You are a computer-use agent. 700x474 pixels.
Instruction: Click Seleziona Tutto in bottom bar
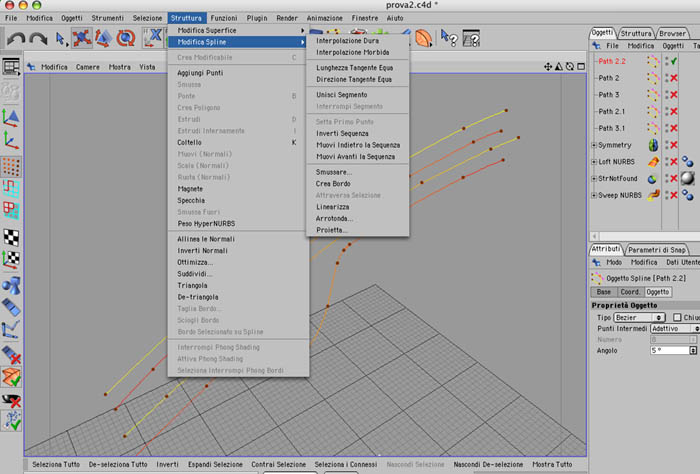(x=56, y=465)
